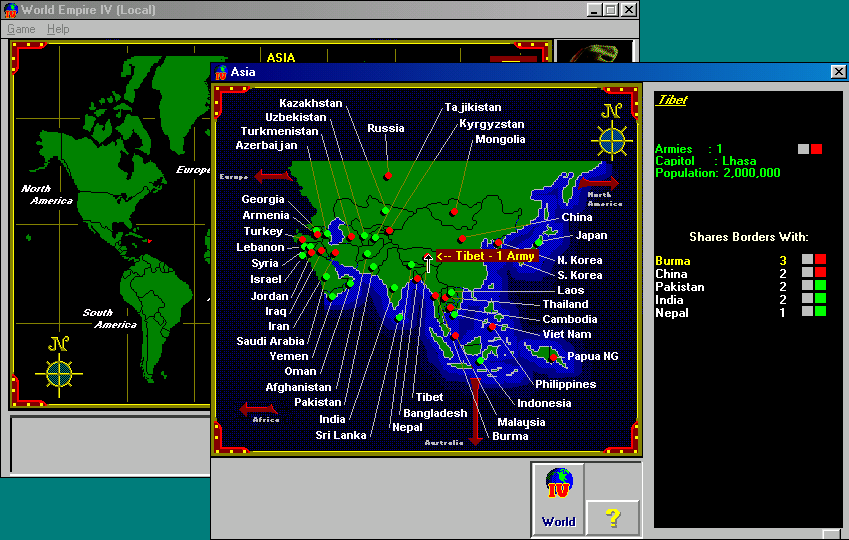
Task: Select the Lebanon country label
Action: click(260, 247)
